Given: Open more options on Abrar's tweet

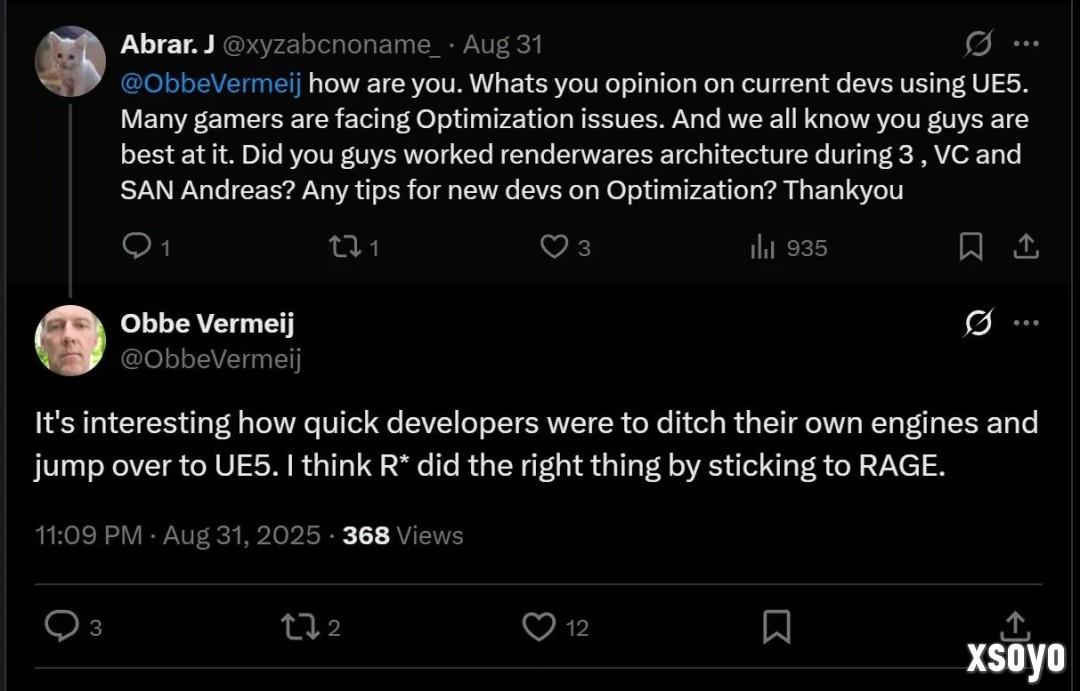Looking at the screenshot, I should click(1026, 43).
